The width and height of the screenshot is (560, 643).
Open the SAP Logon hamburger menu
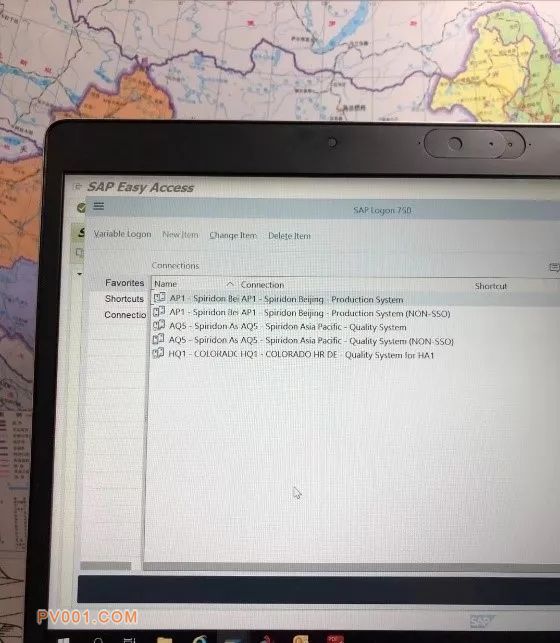click(x=98, y=206)
